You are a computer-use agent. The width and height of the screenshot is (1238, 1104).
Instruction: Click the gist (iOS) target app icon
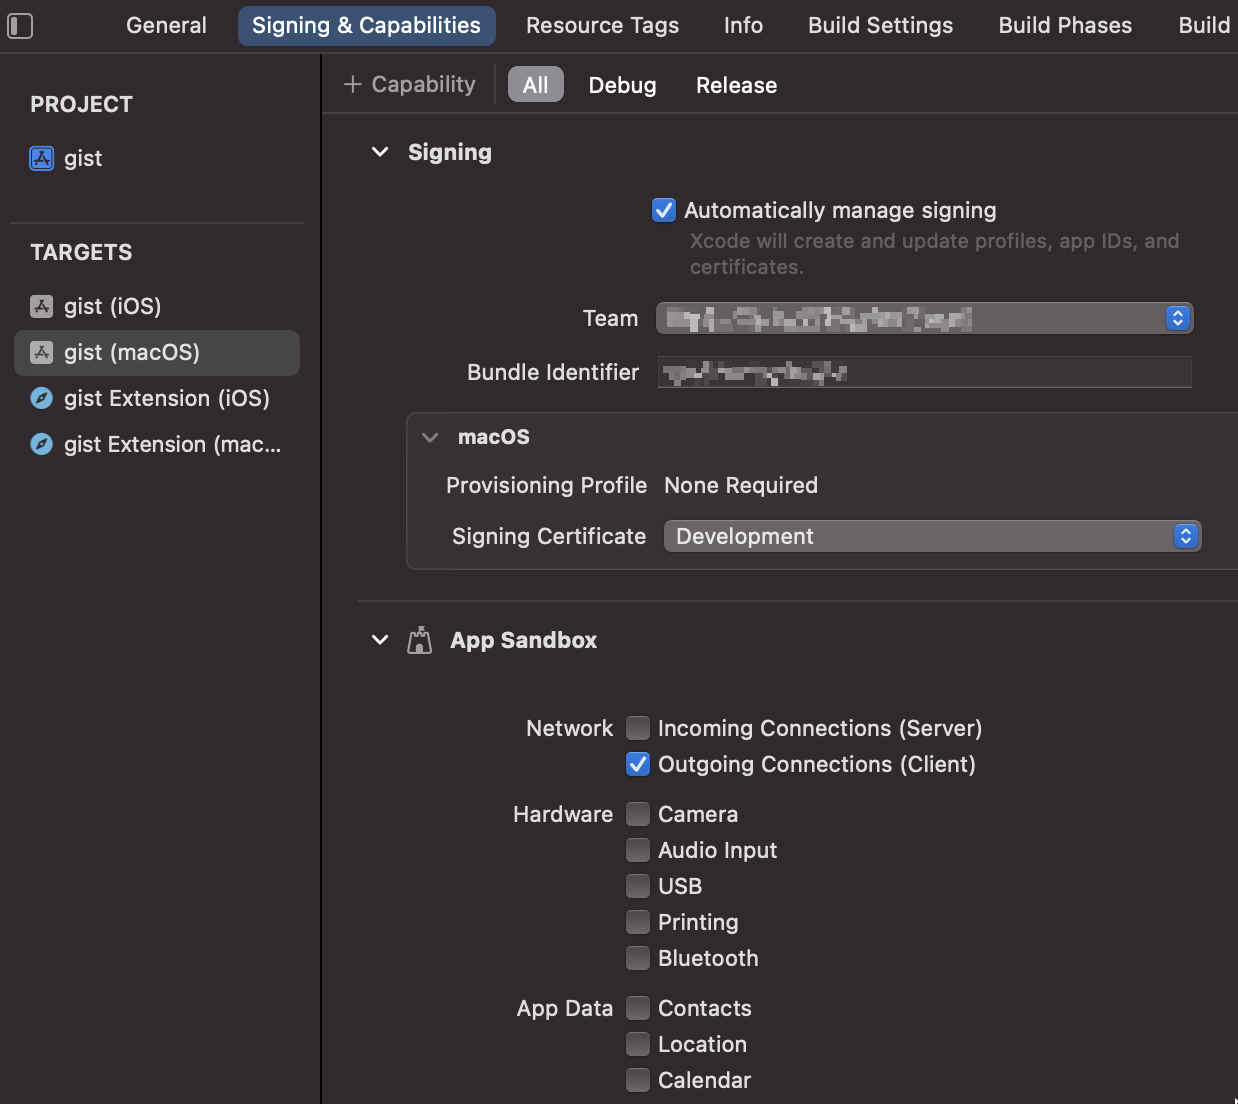tap(42, 306)
